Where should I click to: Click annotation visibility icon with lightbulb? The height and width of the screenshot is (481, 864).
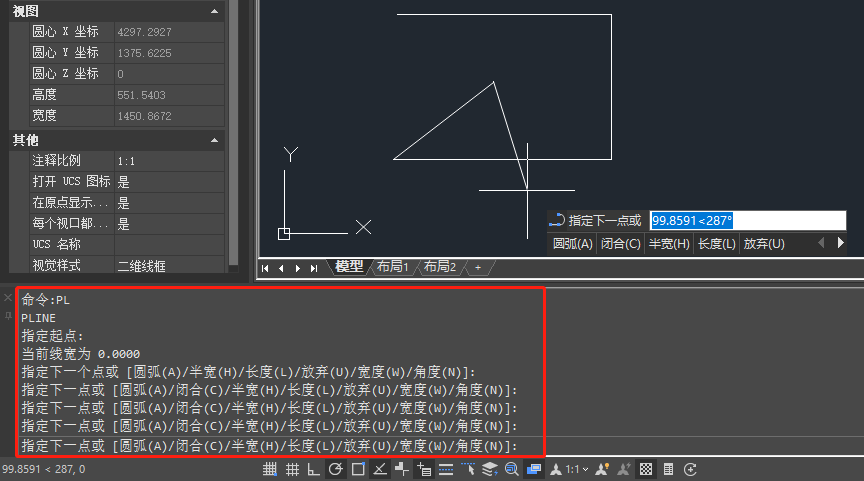[602, 469]
